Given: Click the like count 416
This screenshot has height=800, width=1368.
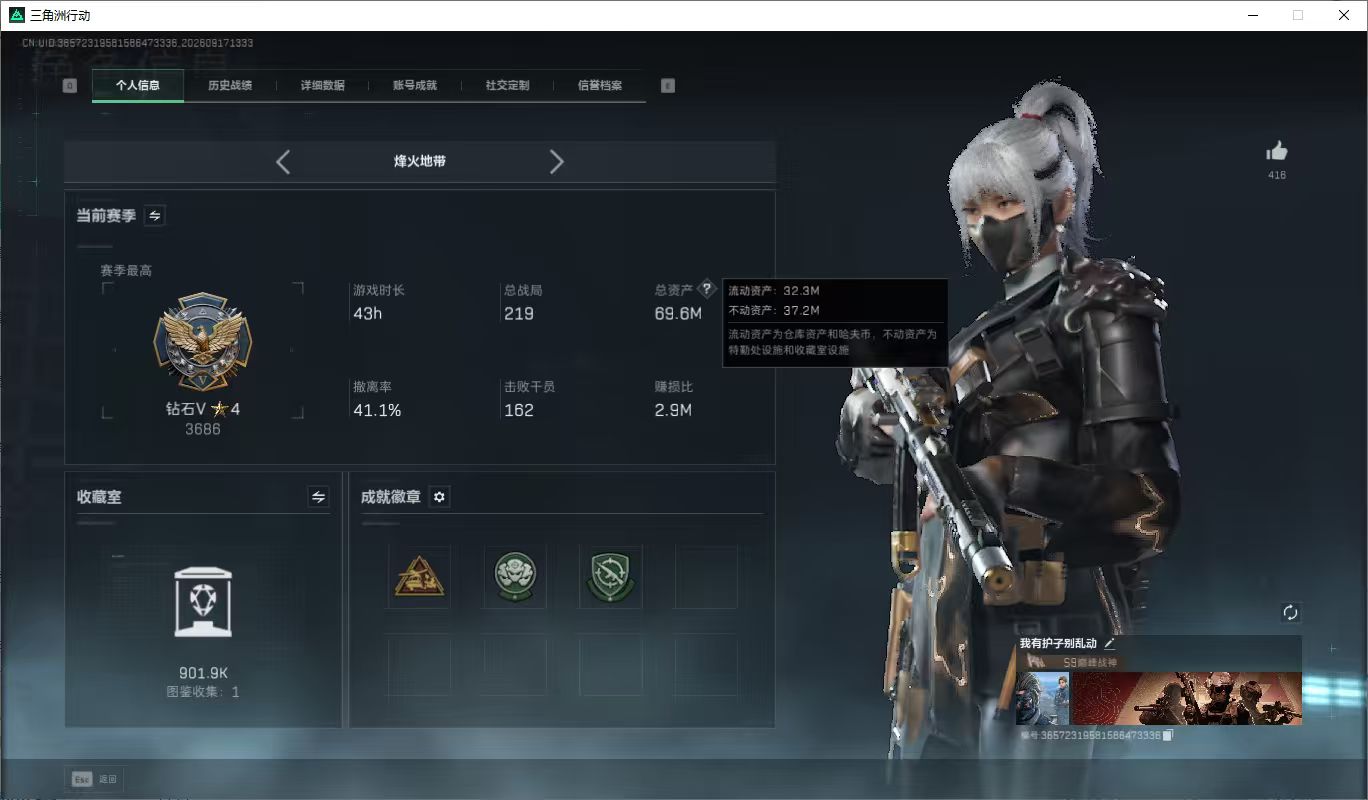Looking at the screenshot, I should tap(1277, 176).
